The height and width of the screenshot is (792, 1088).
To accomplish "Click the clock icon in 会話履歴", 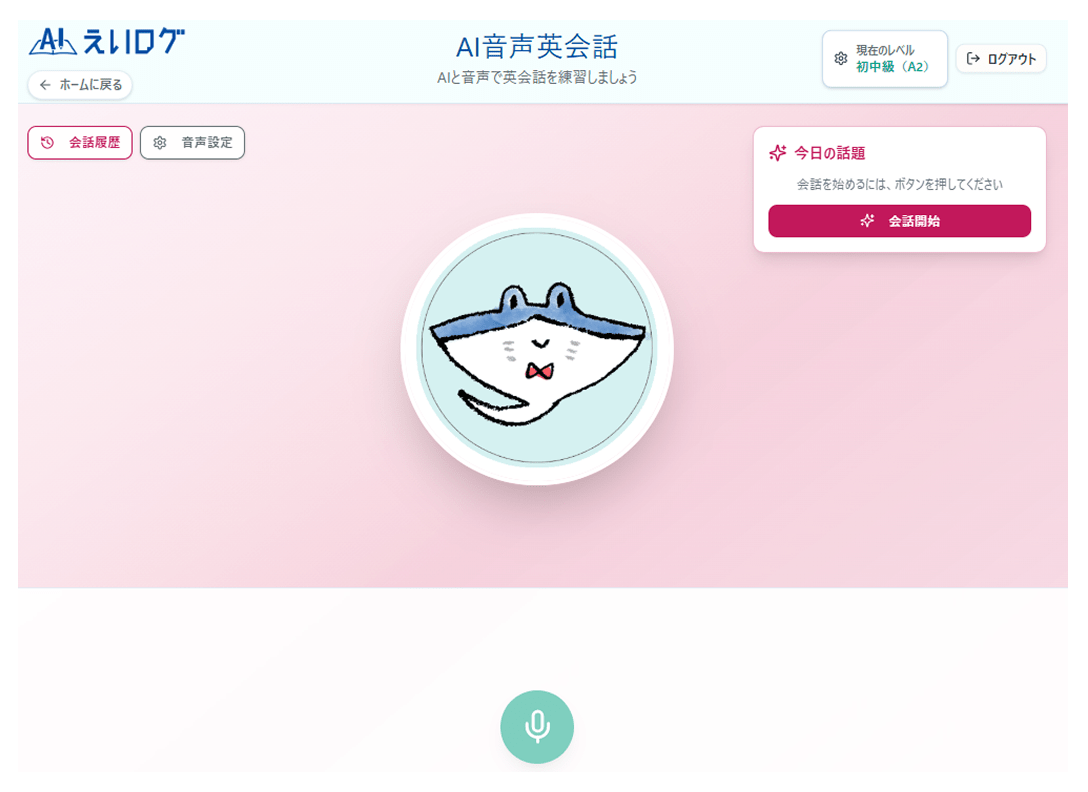I will click(47, 142).
